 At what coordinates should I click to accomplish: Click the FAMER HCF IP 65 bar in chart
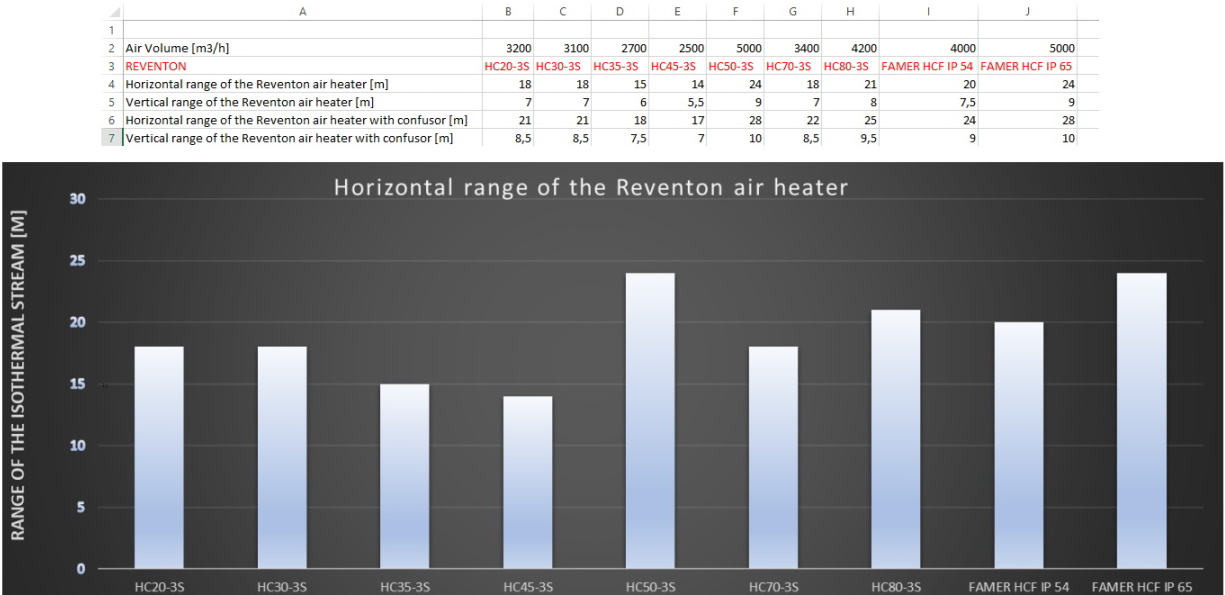[x=1142, y=421]
